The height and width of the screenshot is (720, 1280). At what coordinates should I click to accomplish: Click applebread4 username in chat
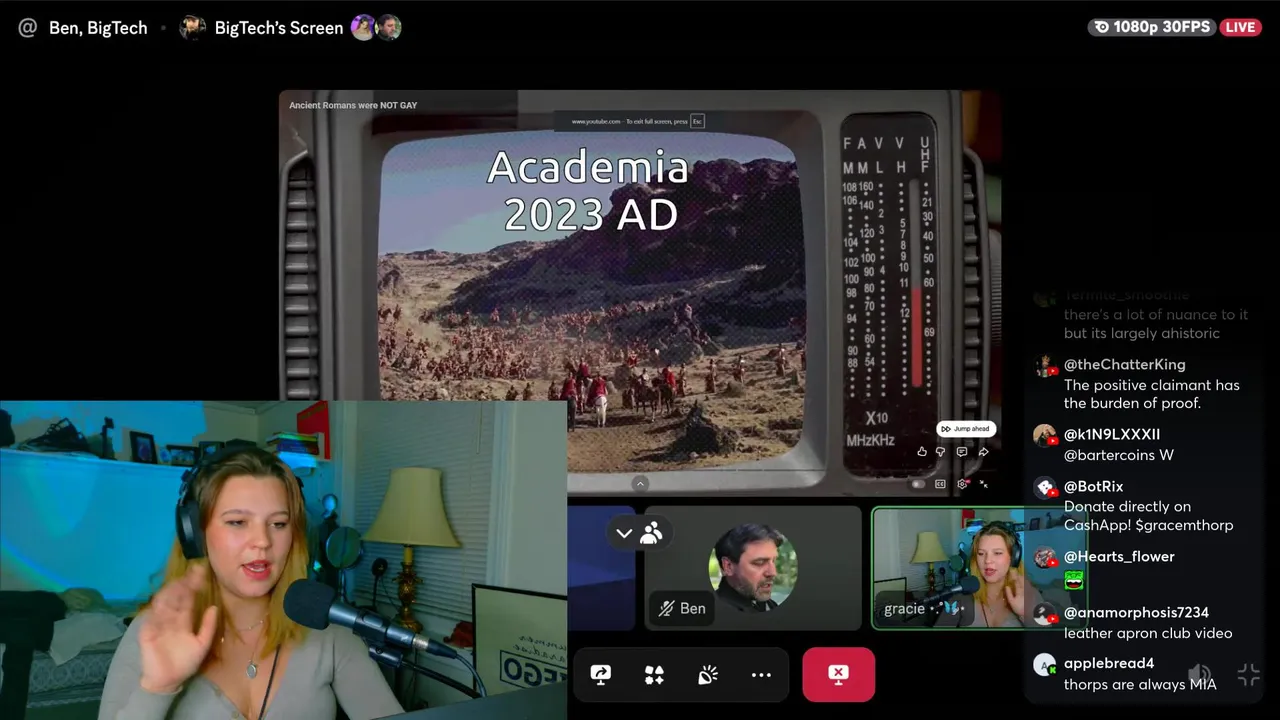coord(1109,663)
